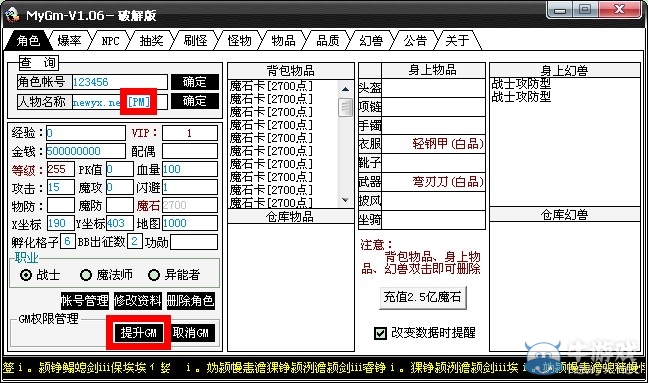Click the 地图 field showing 1000

[190, 223]
